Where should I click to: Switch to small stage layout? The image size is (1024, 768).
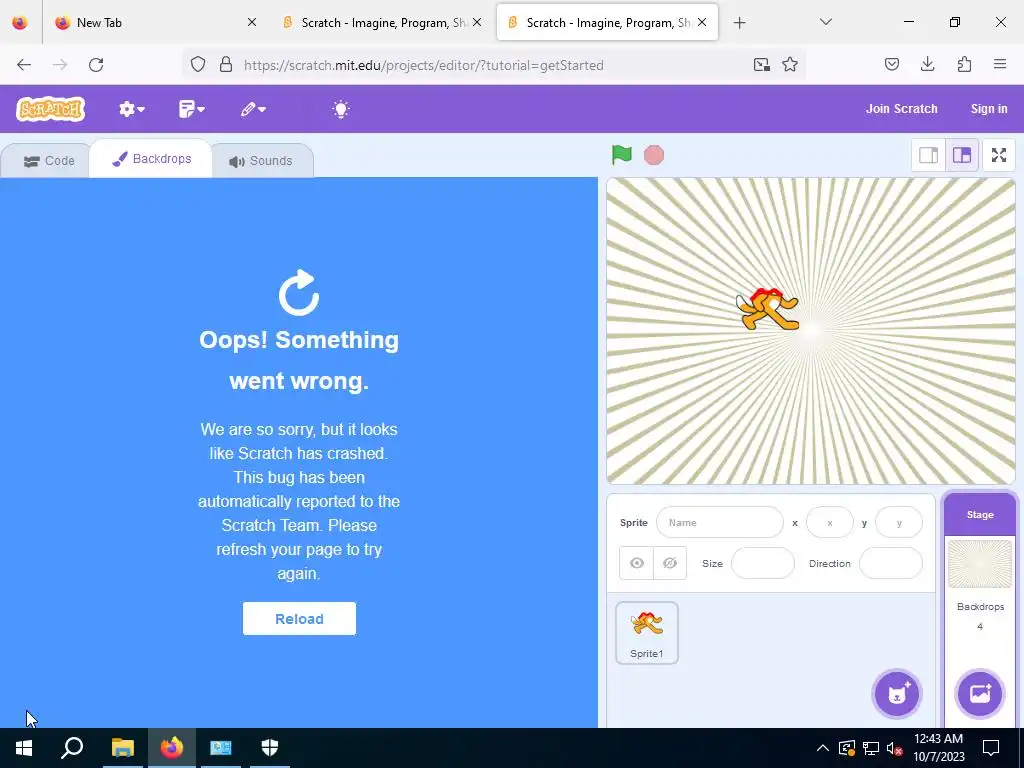pyautogui.click(x=928, y=155)
